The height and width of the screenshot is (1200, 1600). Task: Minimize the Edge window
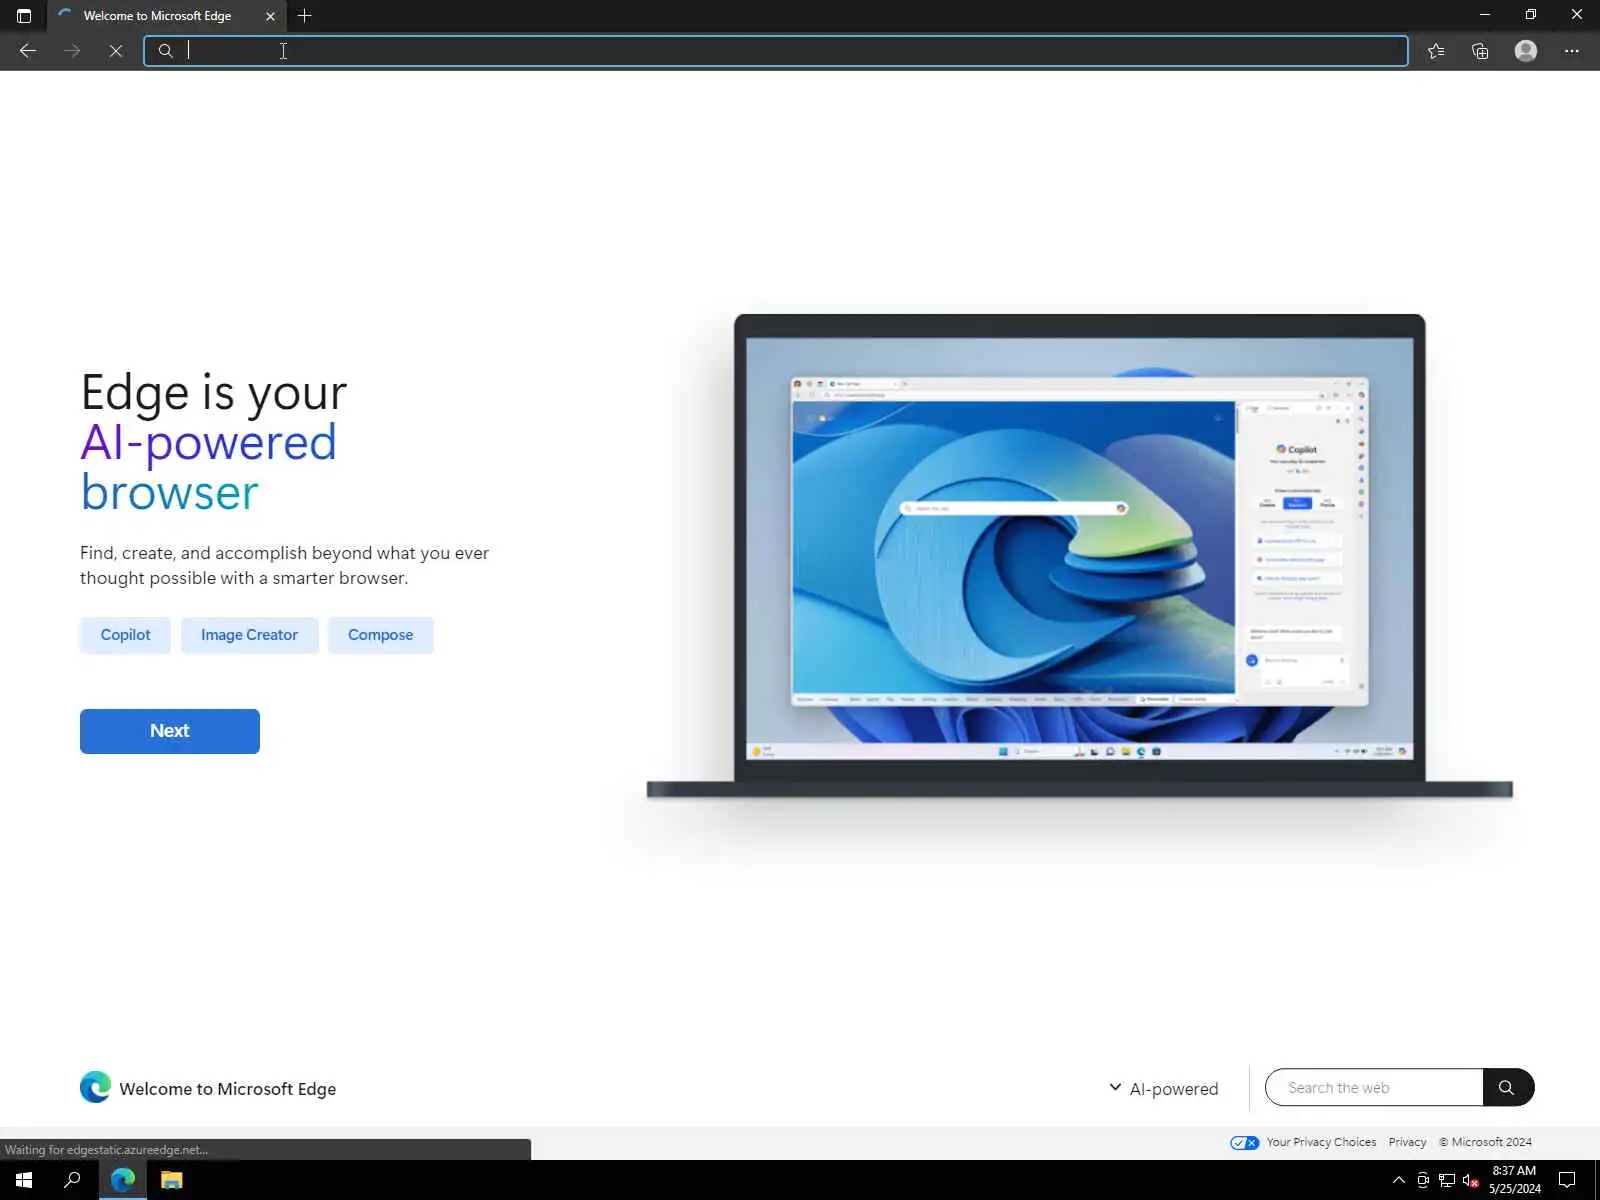pos(1485,15)
